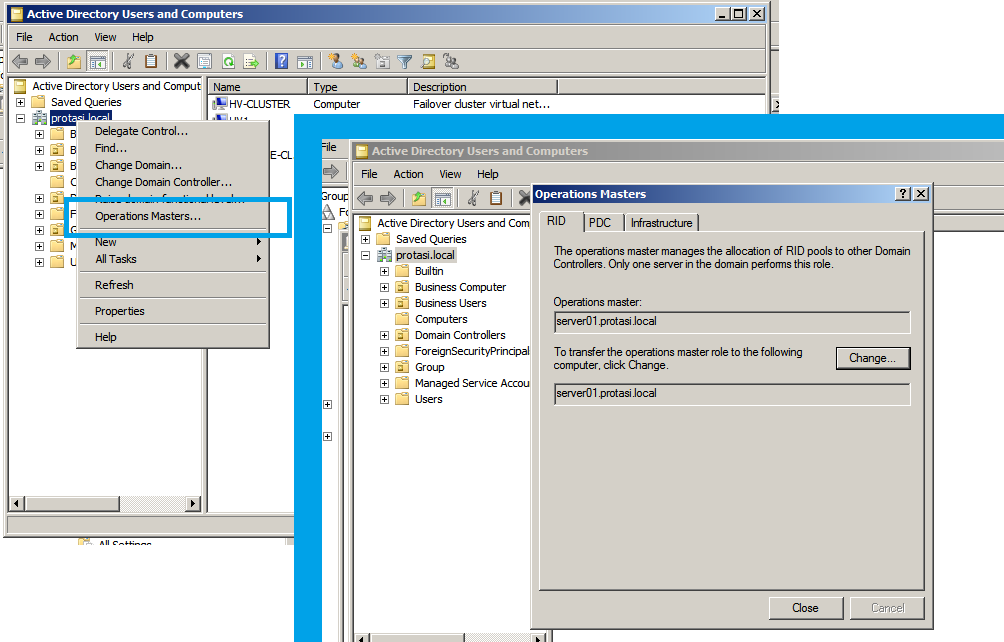The image size is (1004, 642).
Task: Click the Export List toolbar icon
Action: click(251, 61)
